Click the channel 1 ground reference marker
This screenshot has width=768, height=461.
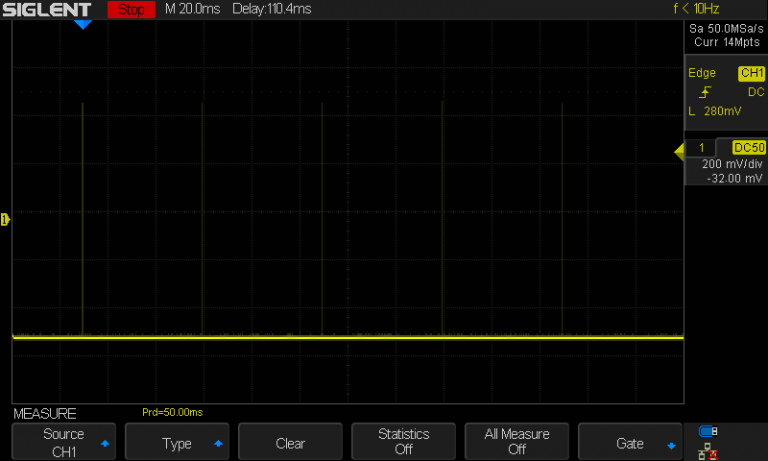click(x=5, y=219)
